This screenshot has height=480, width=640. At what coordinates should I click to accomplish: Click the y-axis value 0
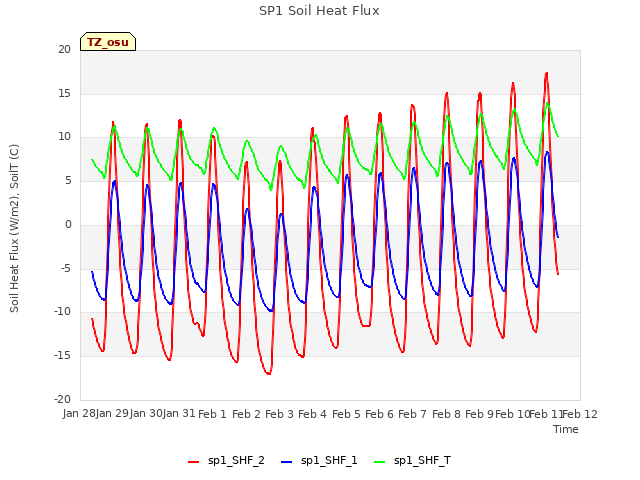(x=68, y=224)
